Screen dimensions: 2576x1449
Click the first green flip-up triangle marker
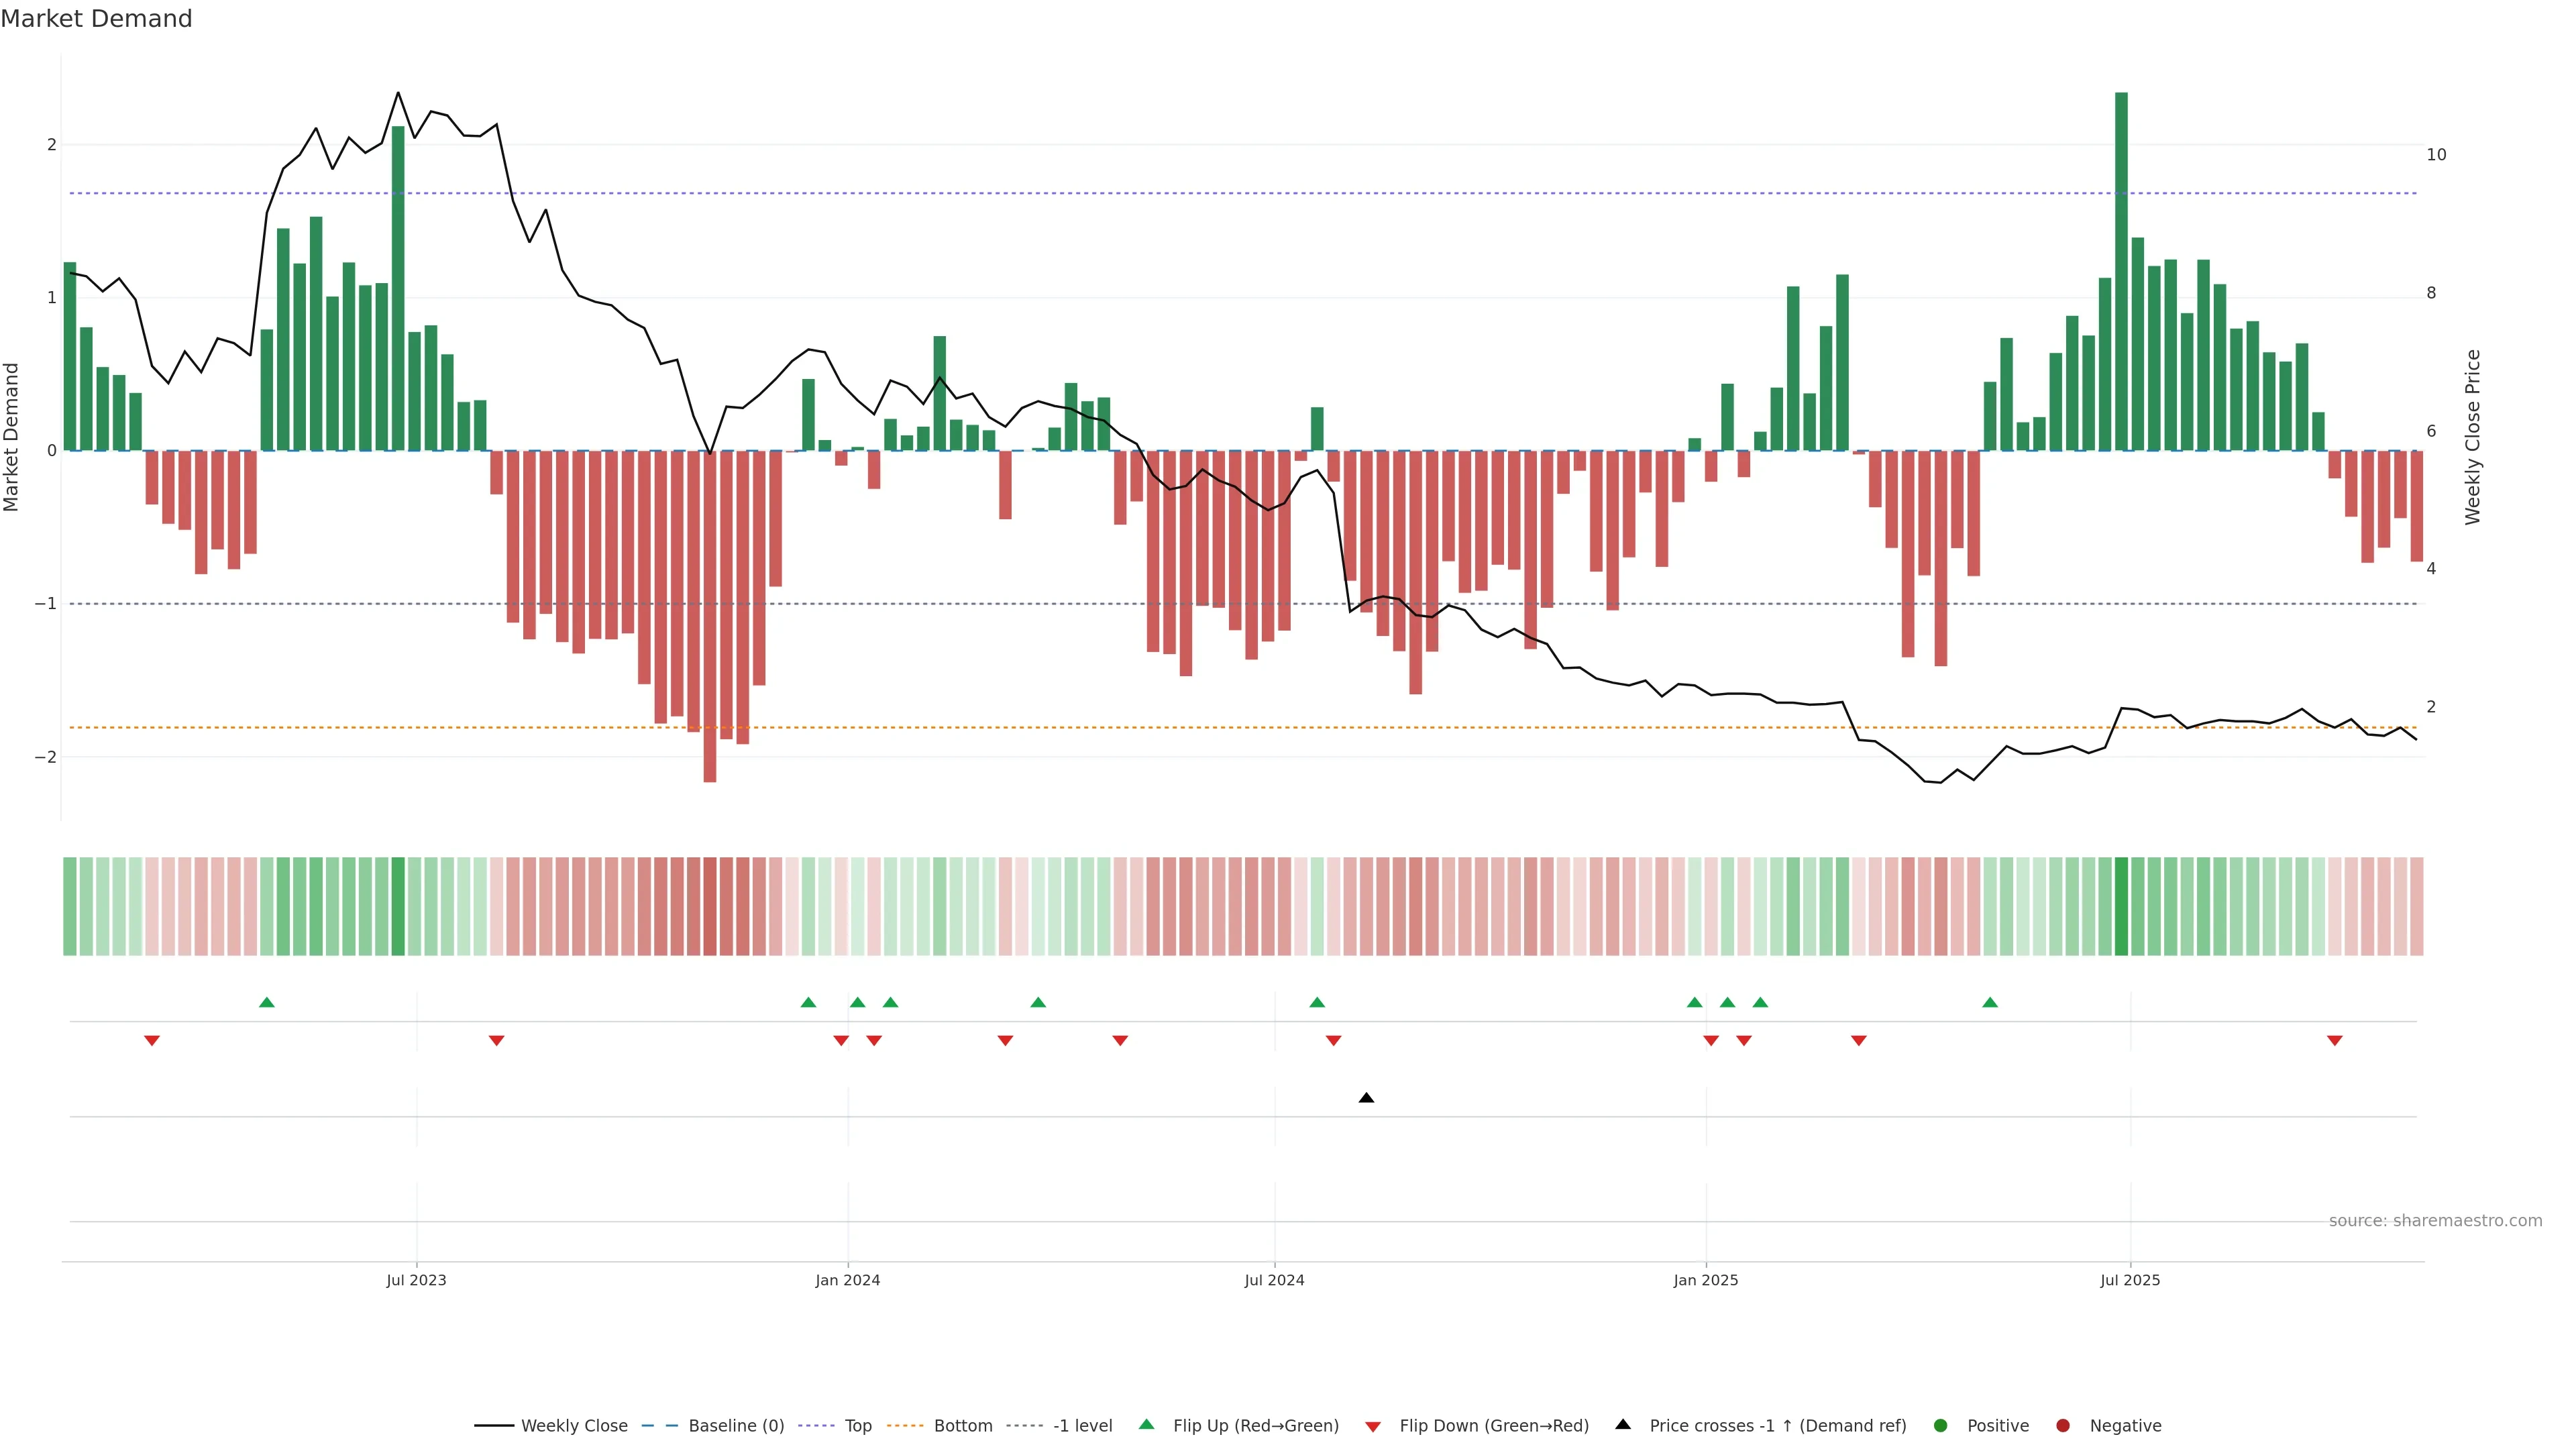coord(266,1002)
